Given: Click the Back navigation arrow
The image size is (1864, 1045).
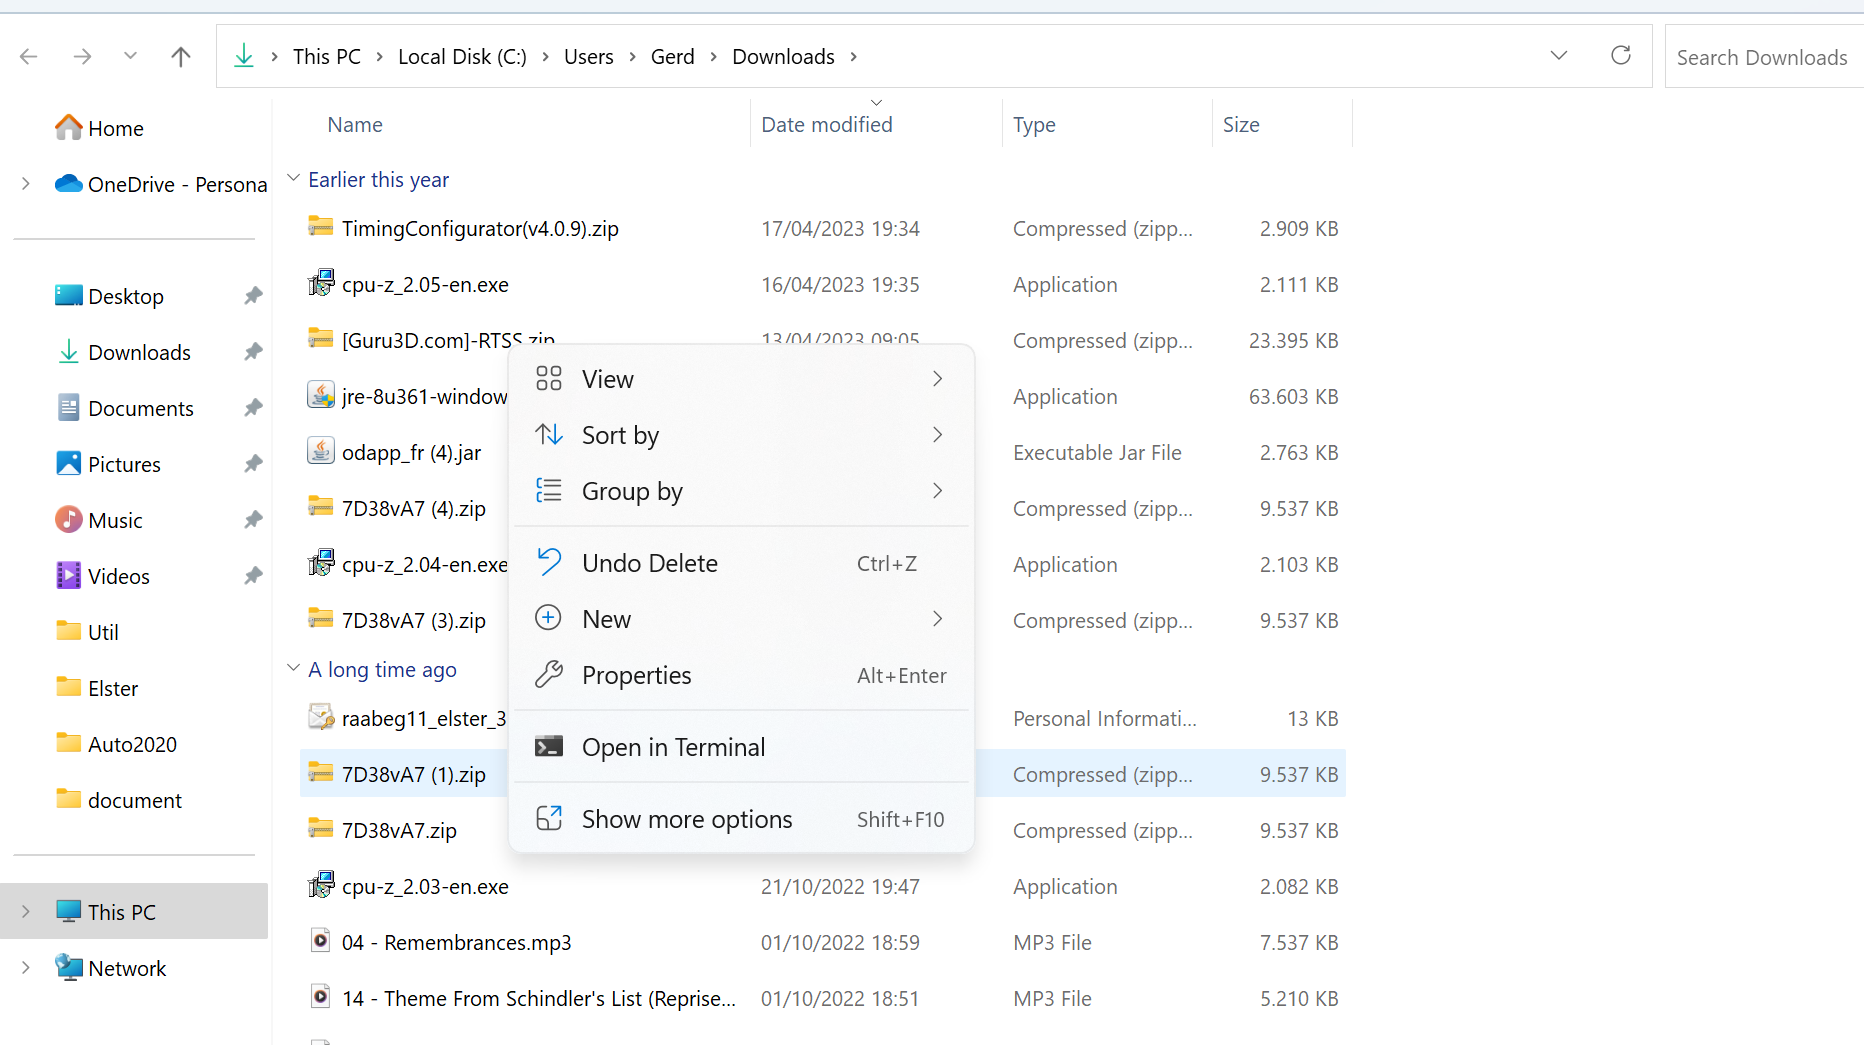Looking at the screenshot, I should coord(29,57).
